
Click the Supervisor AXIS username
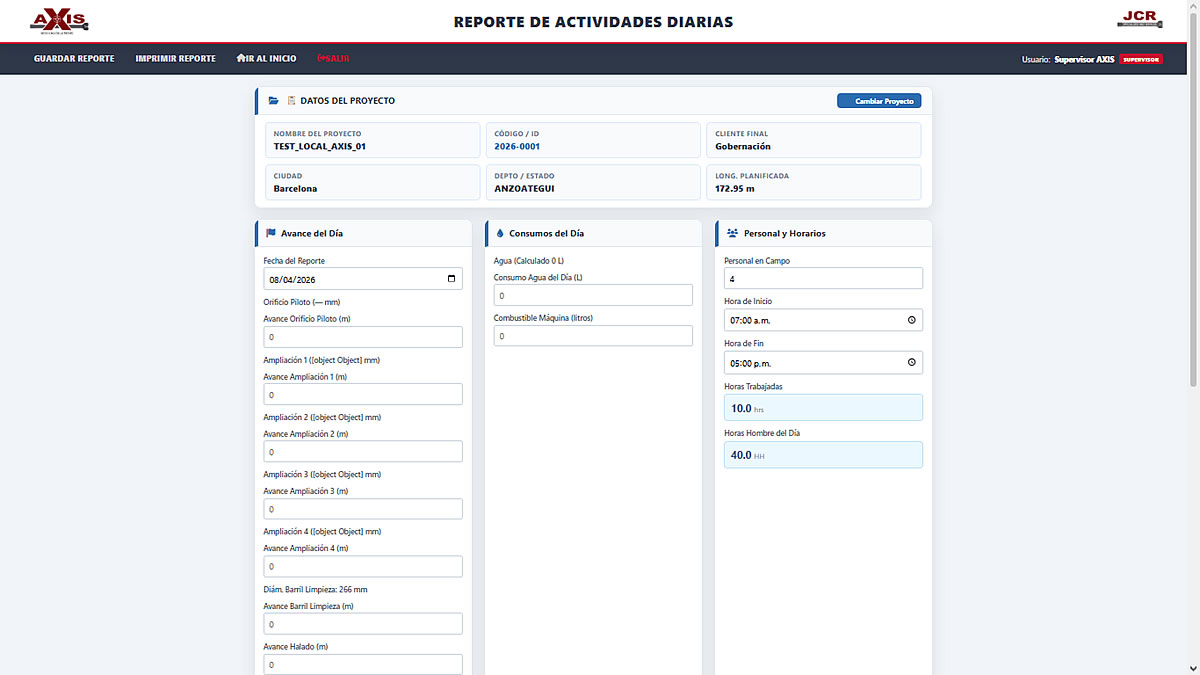[1084, 59]
